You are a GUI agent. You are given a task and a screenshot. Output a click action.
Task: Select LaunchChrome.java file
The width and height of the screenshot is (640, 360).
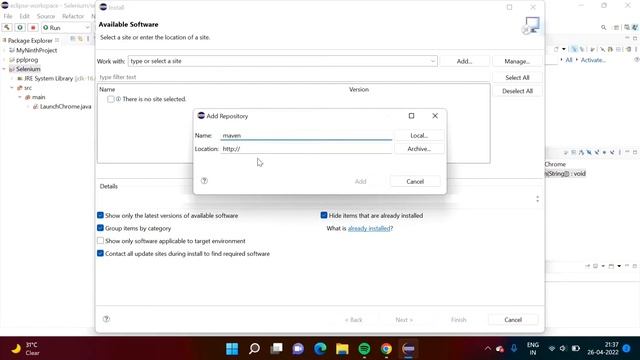click(x=65, y=107)
